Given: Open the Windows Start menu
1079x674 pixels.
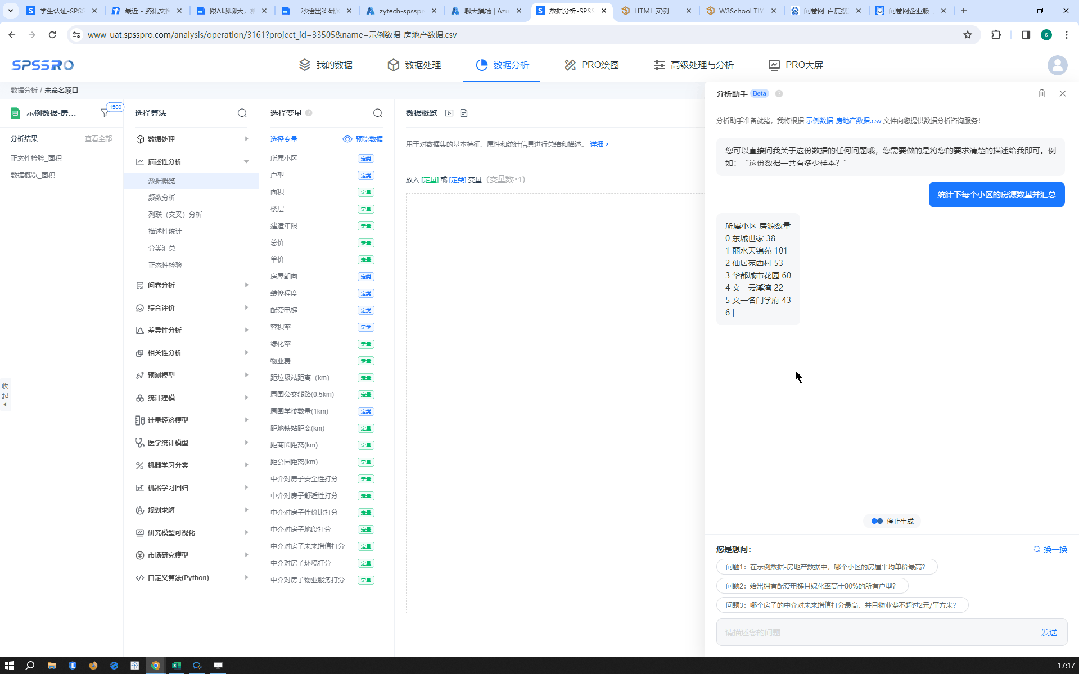Looking at the screenshot, I should (x=9, y=665).
